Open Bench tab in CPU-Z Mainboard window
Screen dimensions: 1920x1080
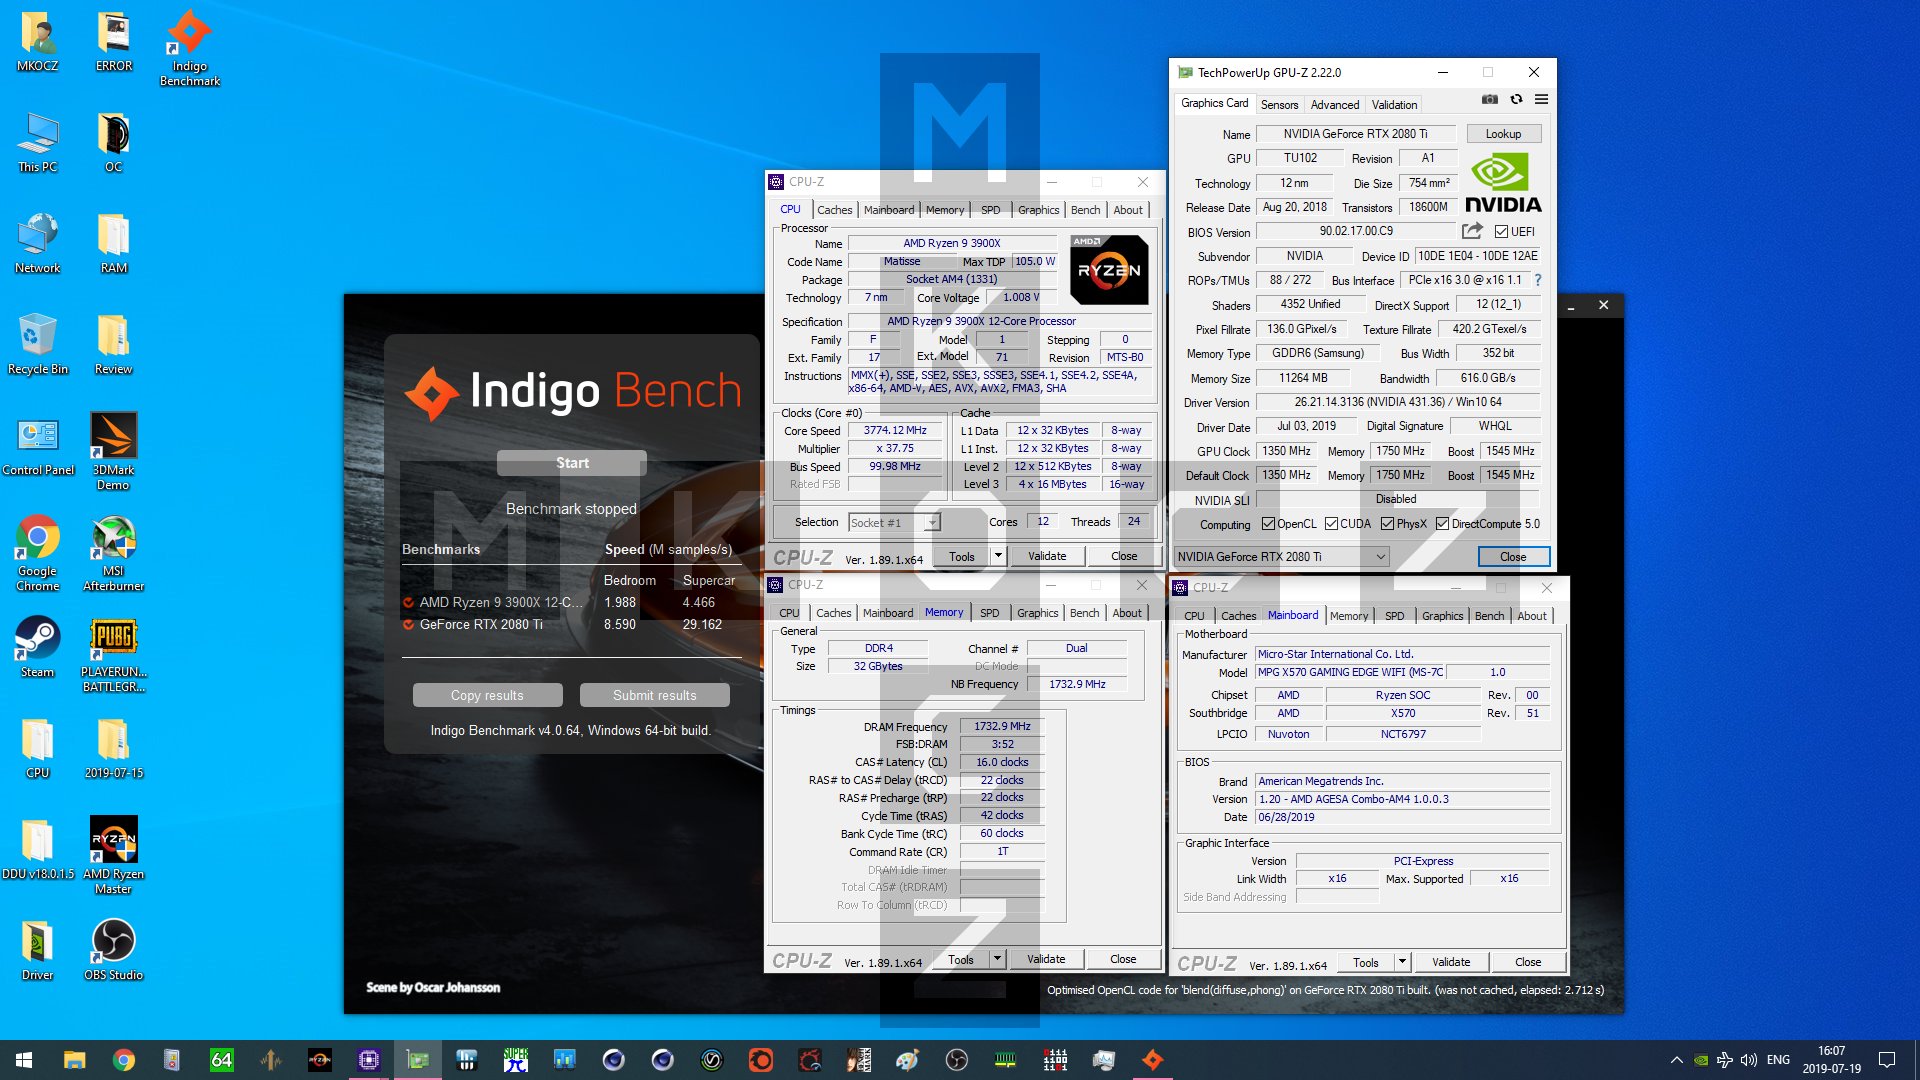(x=1489, y=616)
